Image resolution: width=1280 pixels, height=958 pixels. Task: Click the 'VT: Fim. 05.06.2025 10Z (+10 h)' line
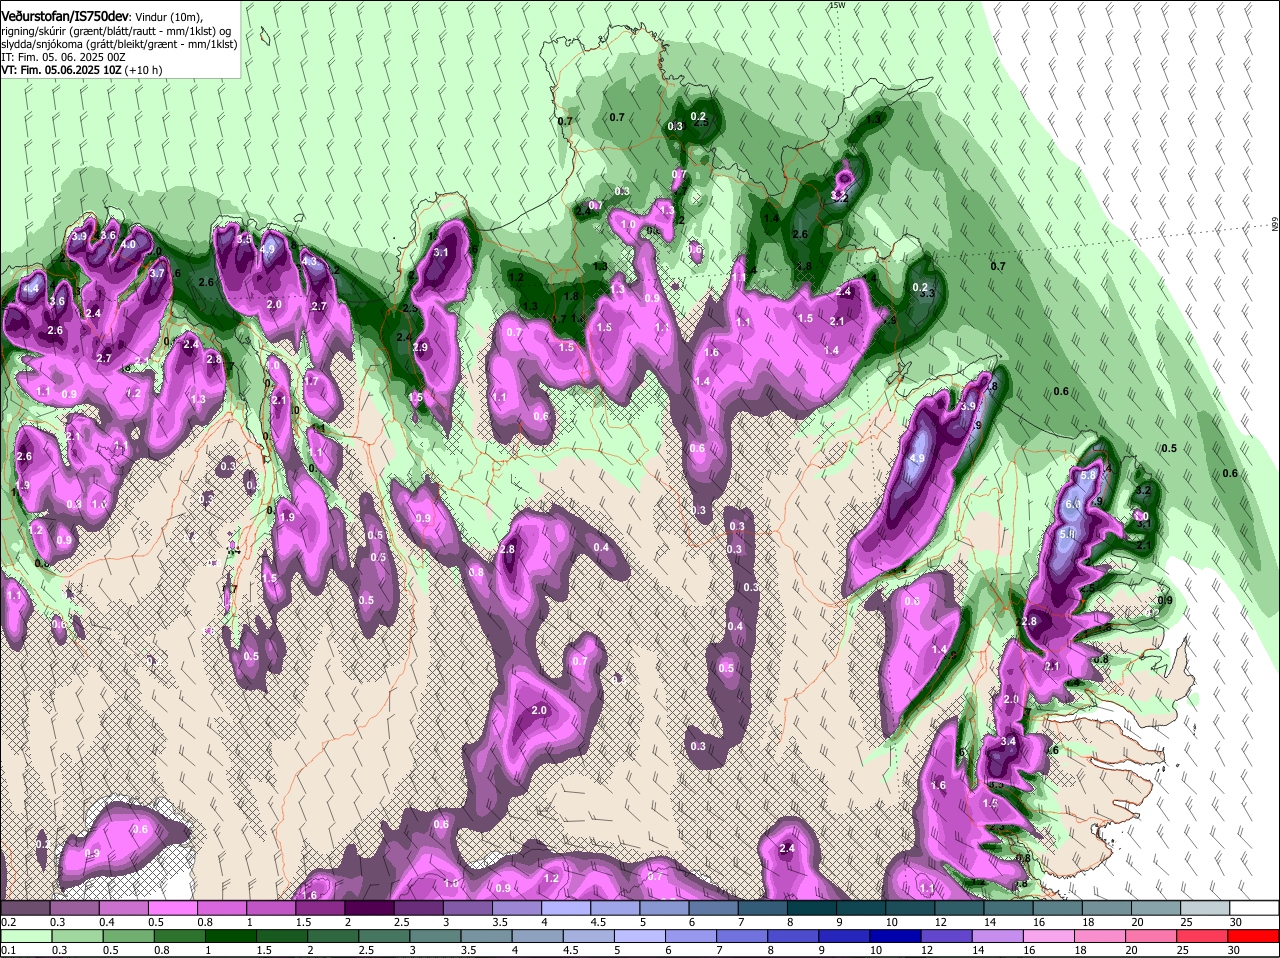[x=82, y=70]
